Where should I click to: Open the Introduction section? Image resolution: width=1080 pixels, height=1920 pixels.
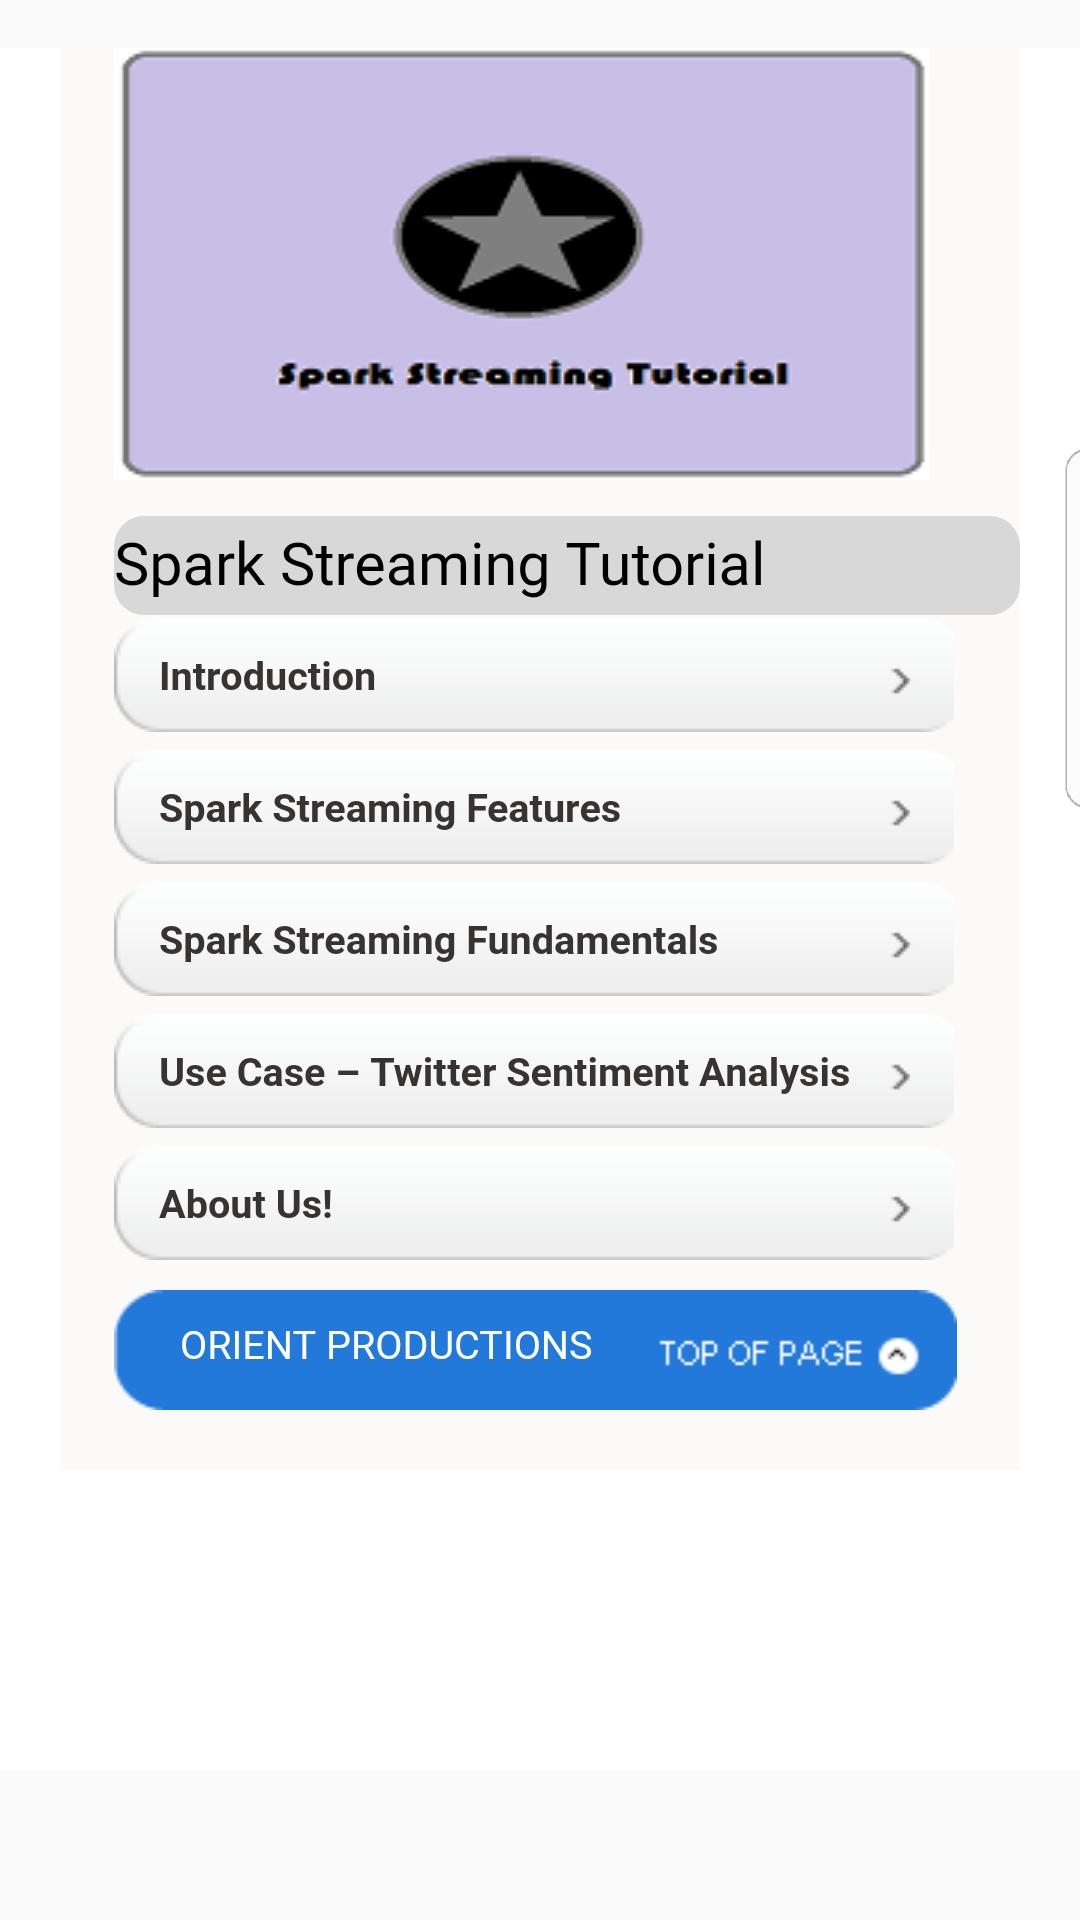tap(535, 676)
